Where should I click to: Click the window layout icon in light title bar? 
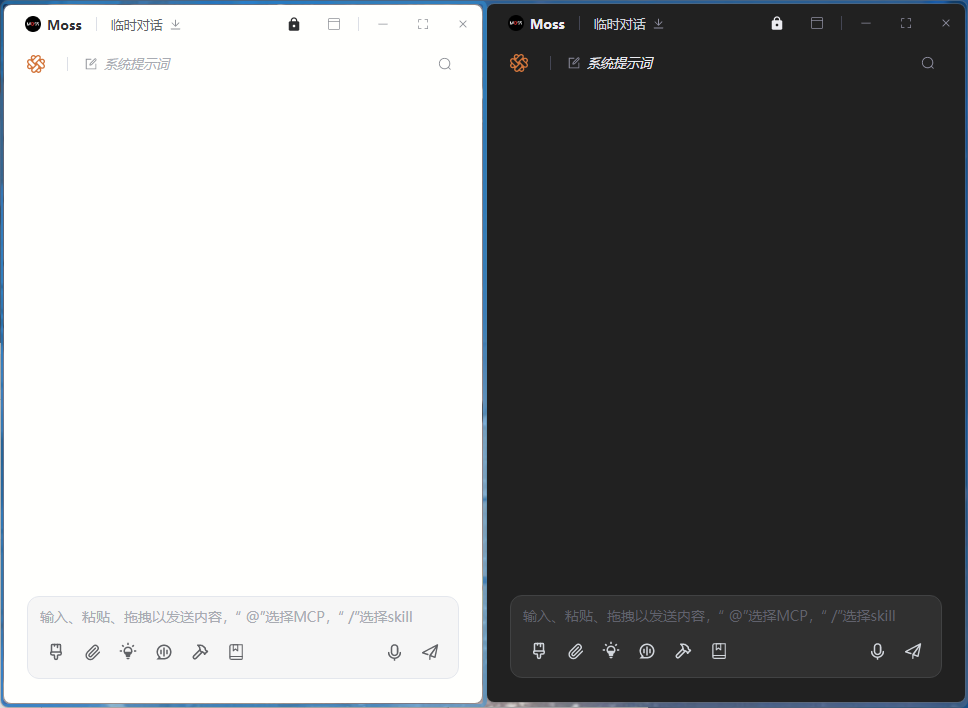[334, 24]
